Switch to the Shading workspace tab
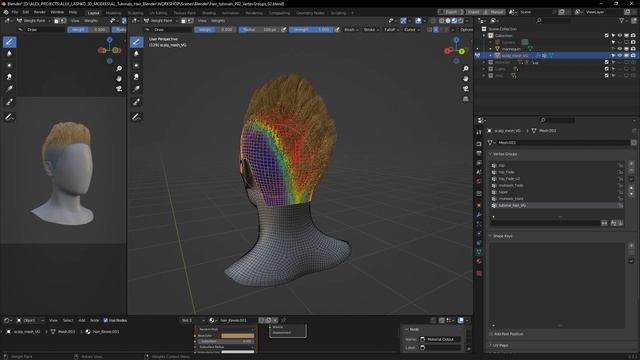640x360 pixels. coord(209,13)
